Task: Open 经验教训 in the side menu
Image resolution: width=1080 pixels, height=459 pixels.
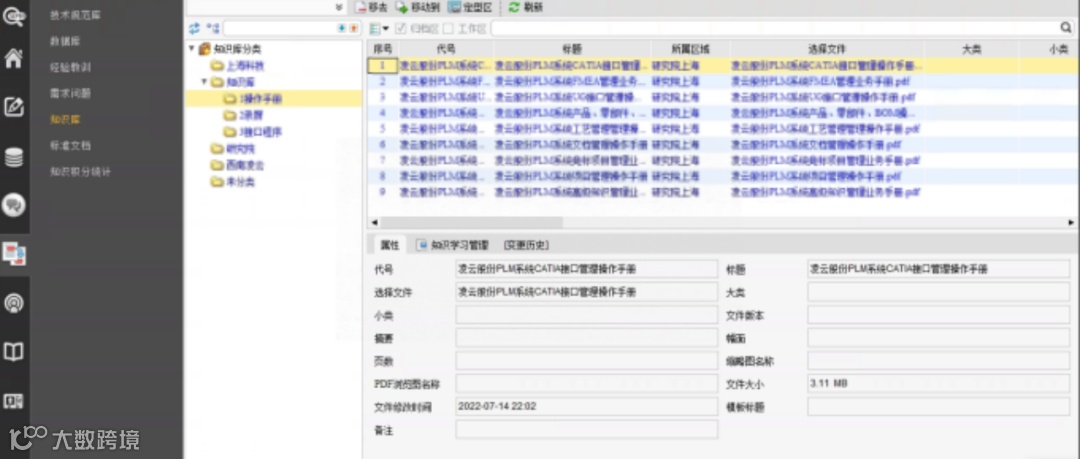Action: [70, 68]
